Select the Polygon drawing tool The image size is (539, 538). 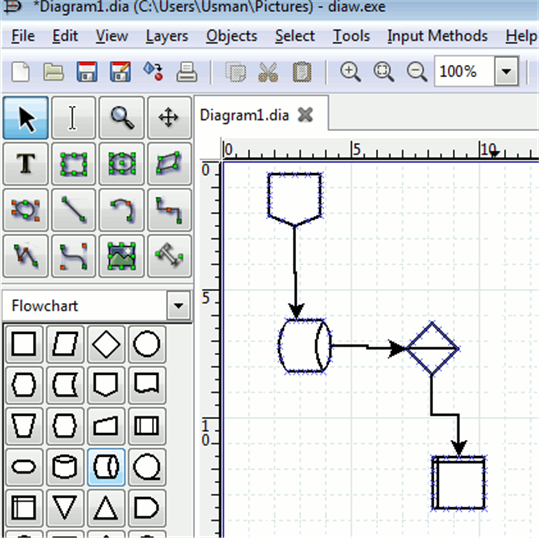(x=169, y=164)
